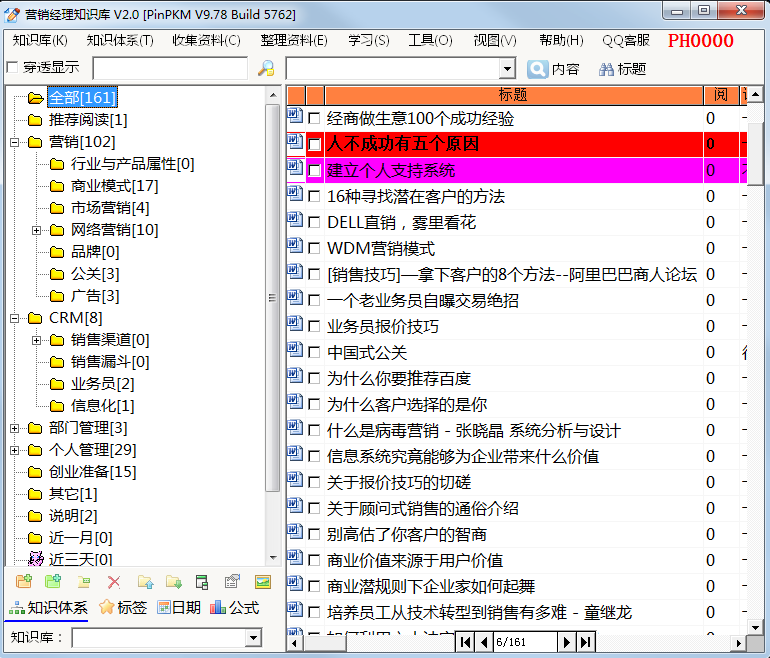Enable the 穿透显示 checkbox
Screen dimensions: 770x658
click(x=13, y=68)
